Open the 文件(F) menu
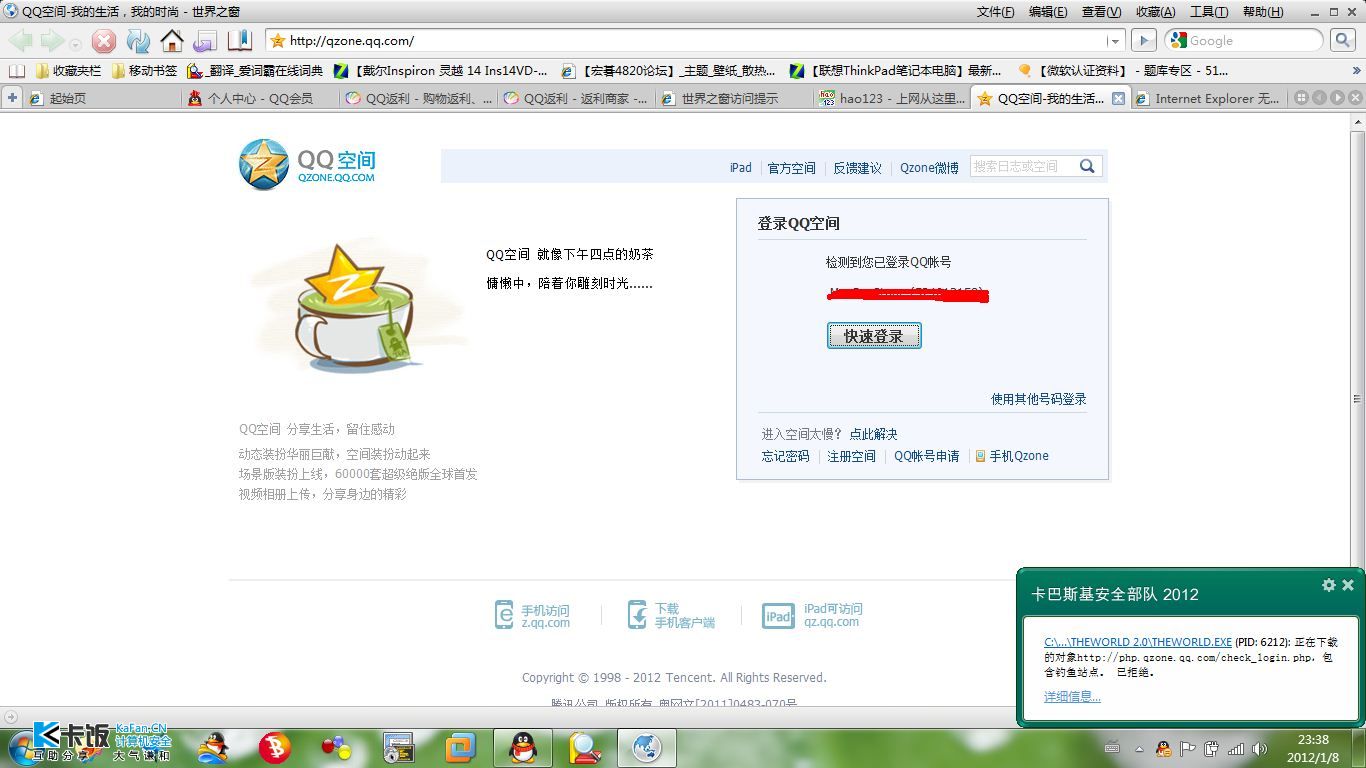The image size is (1366, 768). (995, 12)
